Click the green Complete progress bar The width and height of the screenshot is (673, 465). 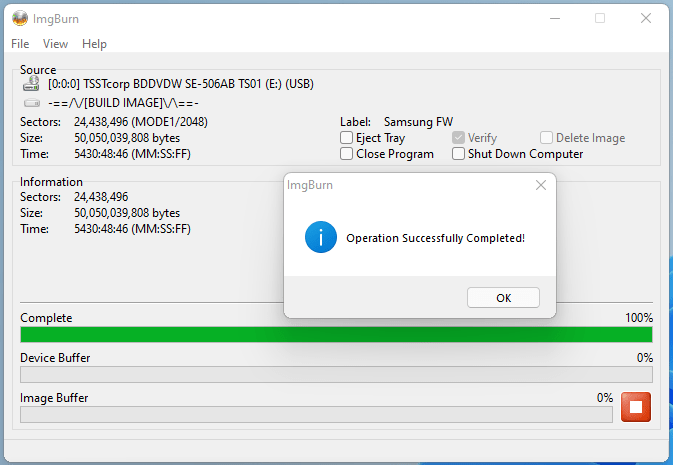coord(336,334)
